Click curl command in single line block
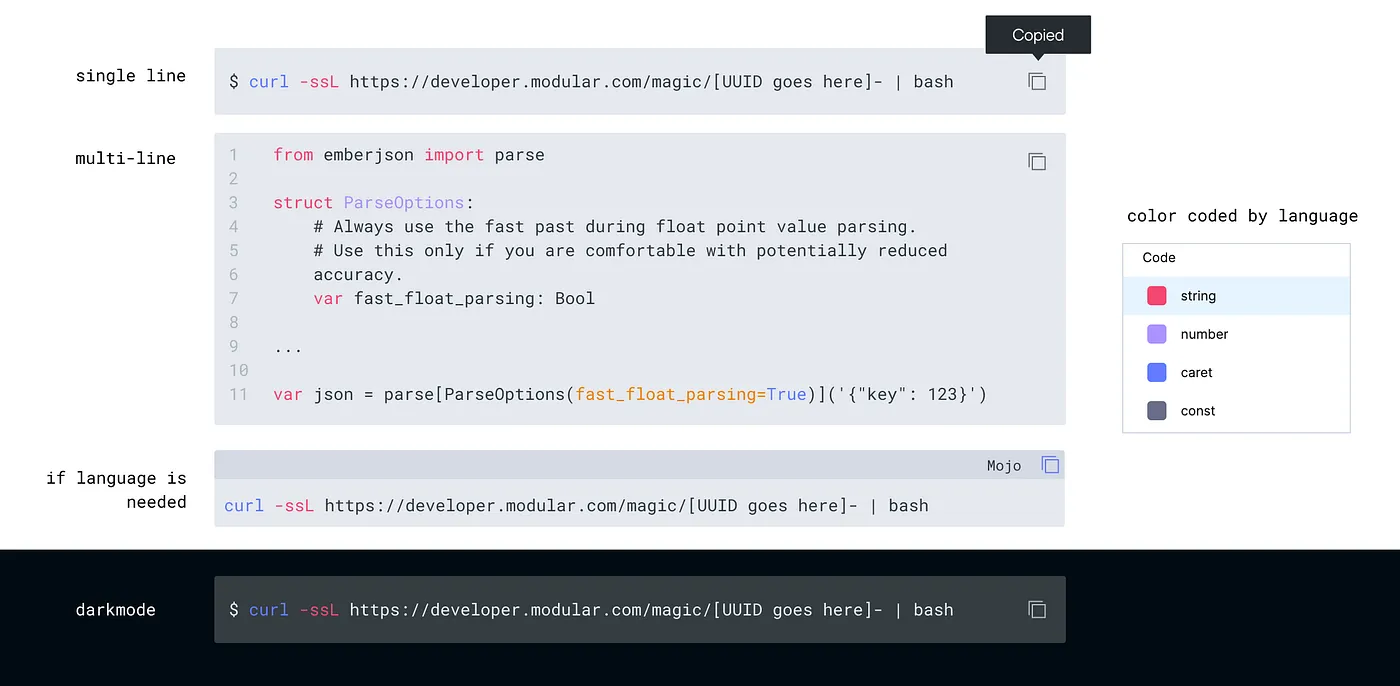This screenshot has height=686, width=1400. (591, 82)
